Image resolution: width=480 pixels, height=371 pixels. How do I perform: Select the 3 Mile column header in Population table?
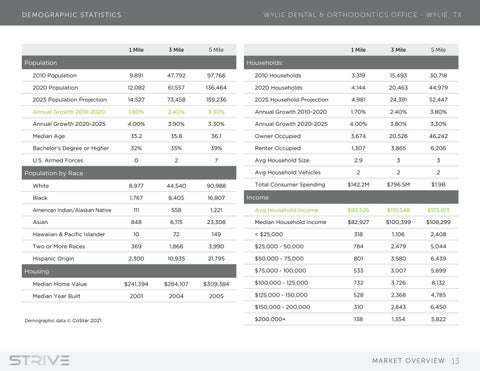click(176, 50)
